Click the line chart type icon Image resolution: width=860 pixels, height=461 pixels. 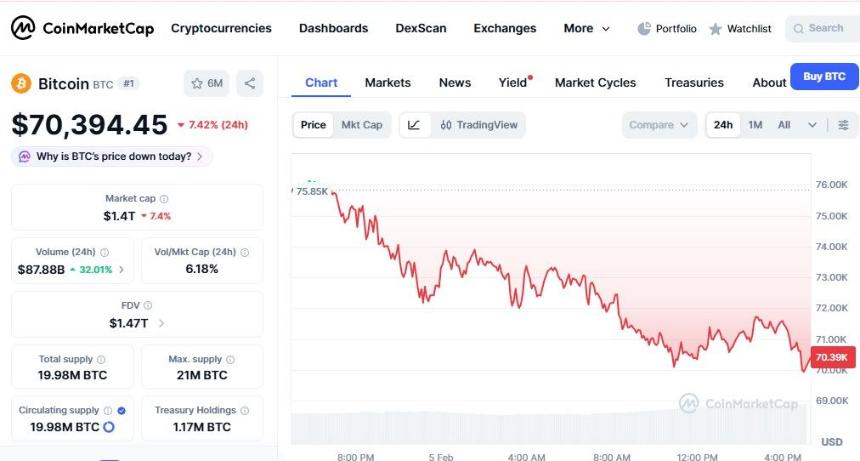coord(414,125)
